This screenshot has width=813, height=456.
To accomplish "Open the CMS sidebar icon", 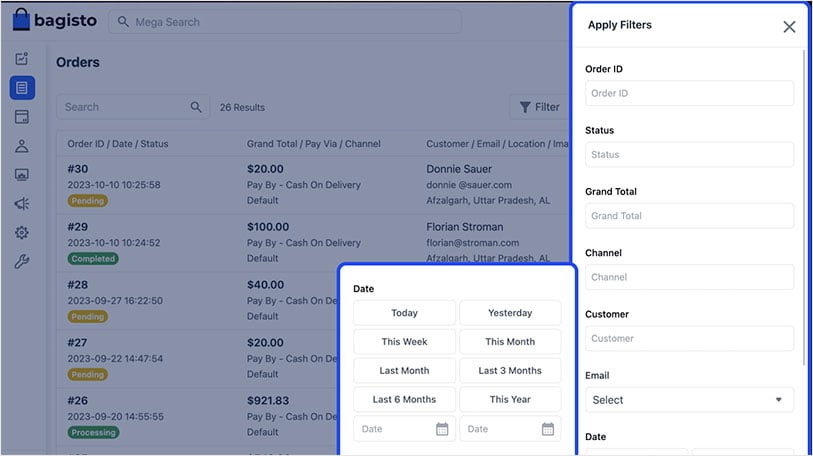I will click(22, 175).
